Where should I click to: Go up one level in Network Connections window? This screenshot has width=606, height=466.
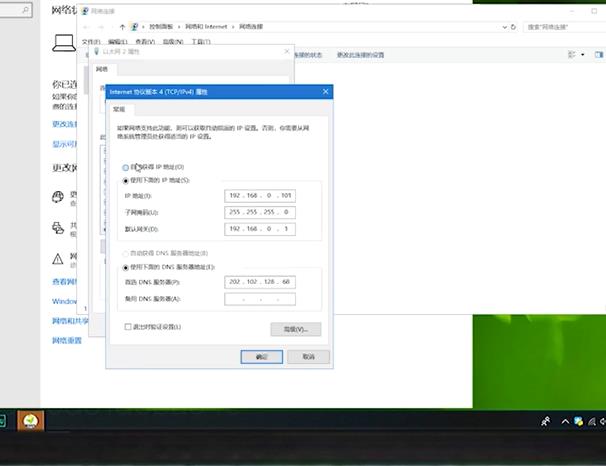pos(123,27)
